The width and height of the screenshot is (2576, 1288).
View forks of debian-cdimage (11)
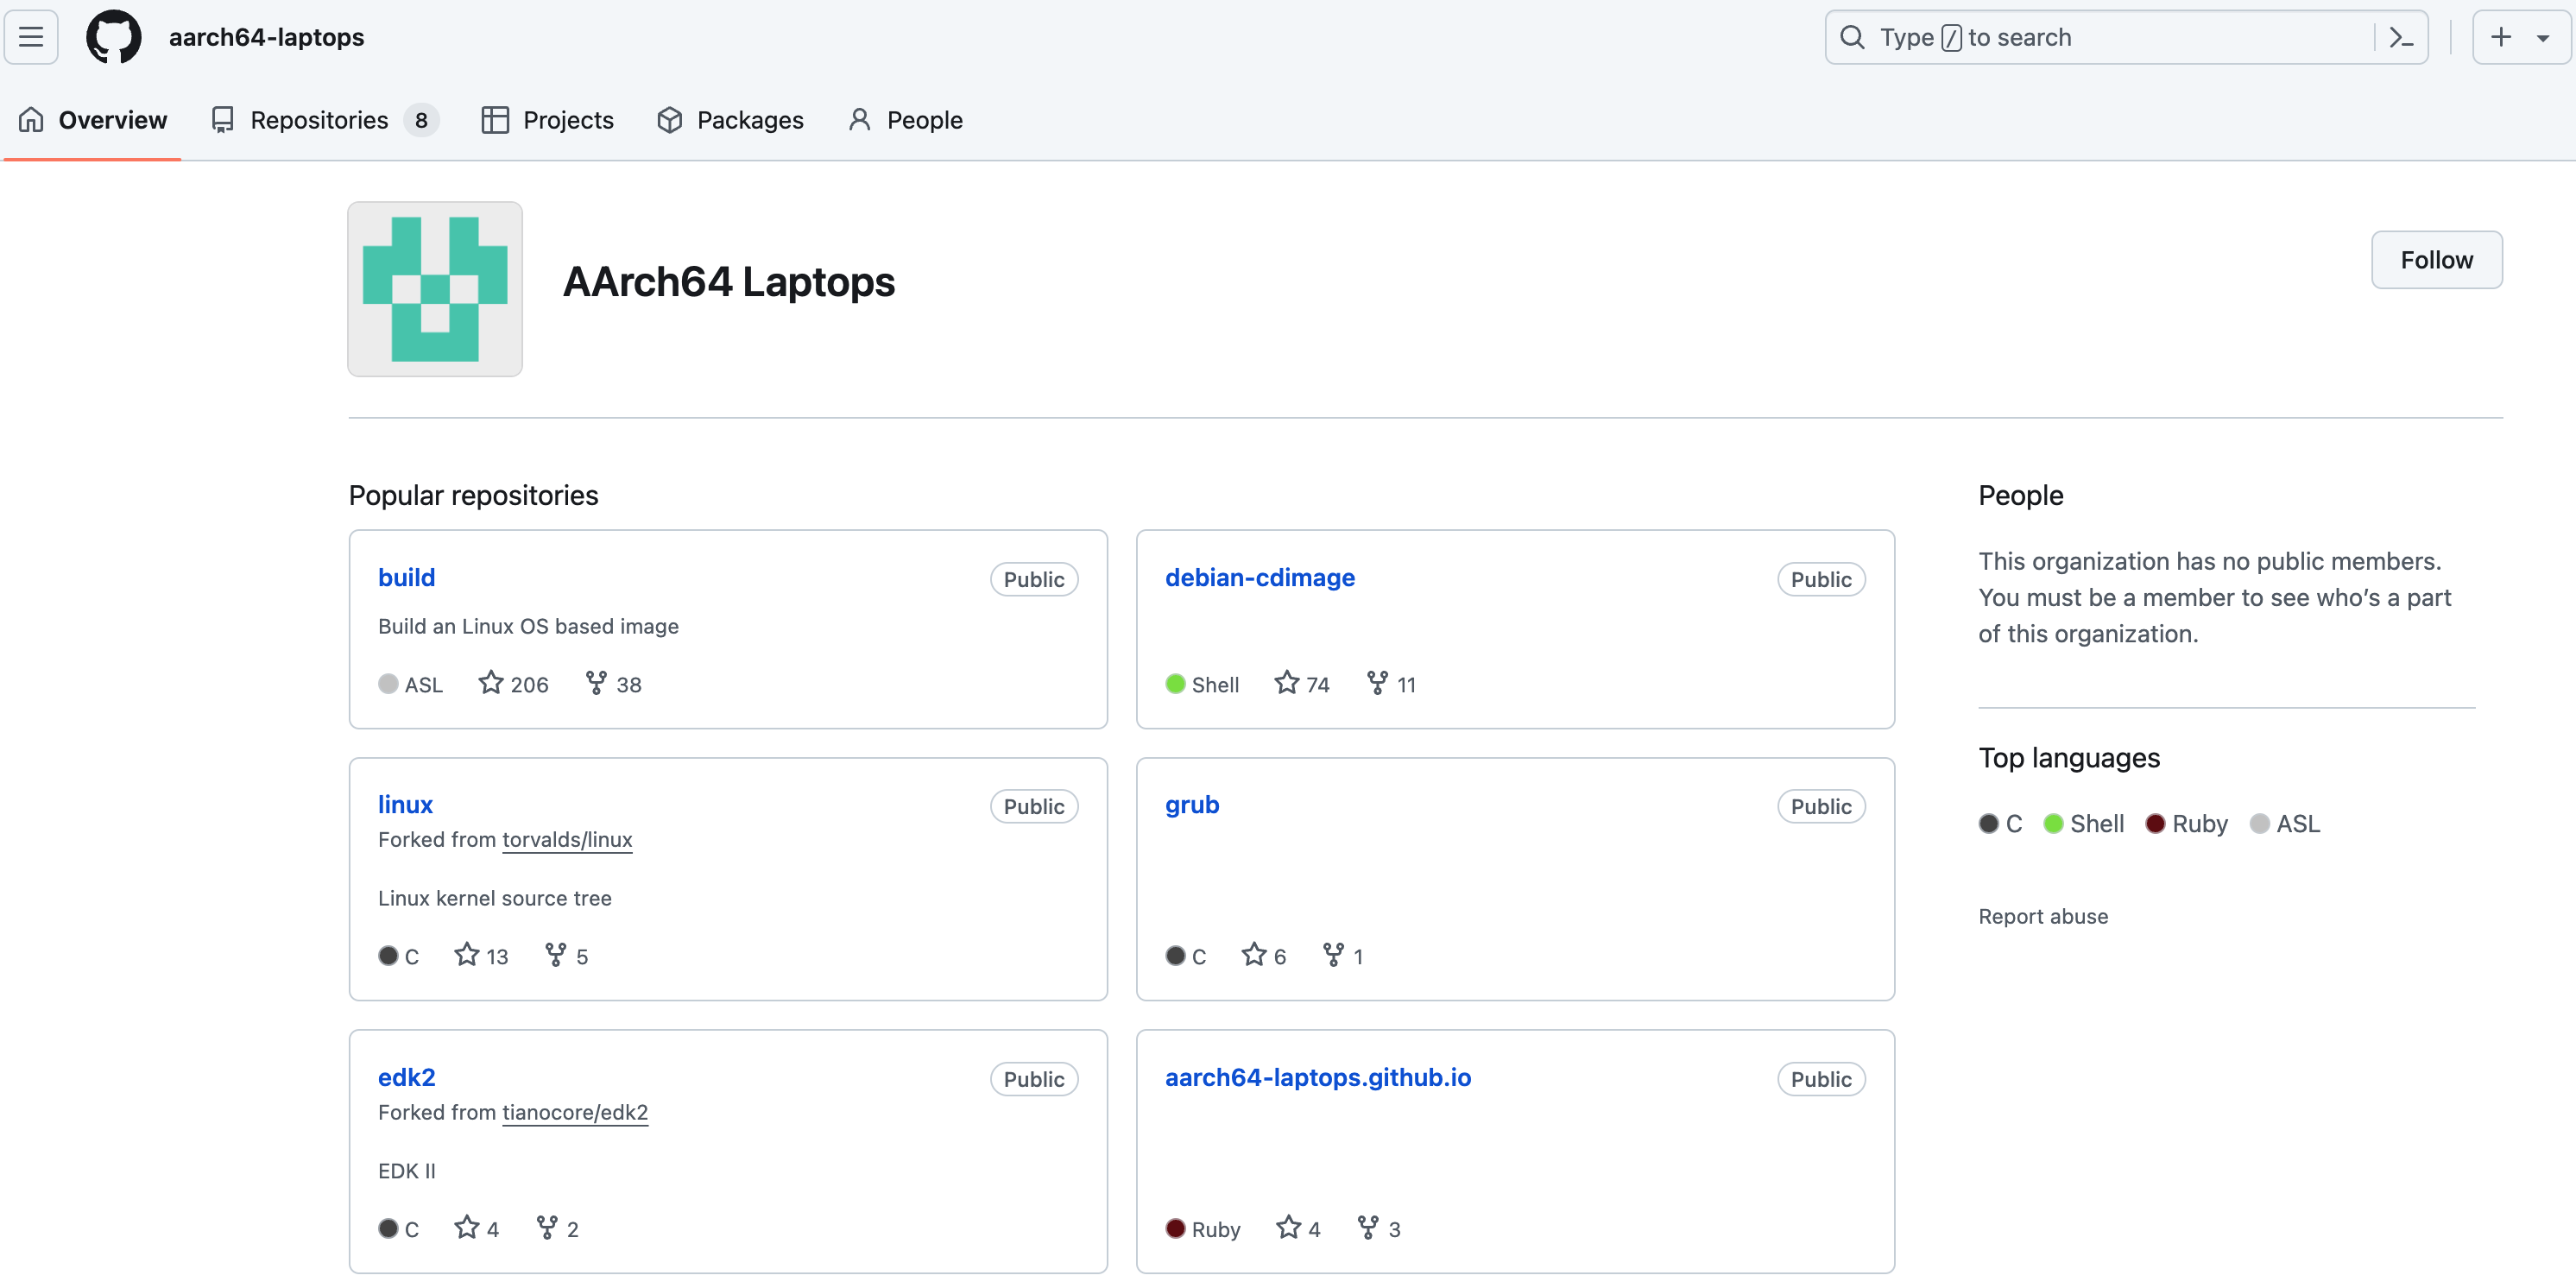pyautogui.click(x=1391, y=684)
